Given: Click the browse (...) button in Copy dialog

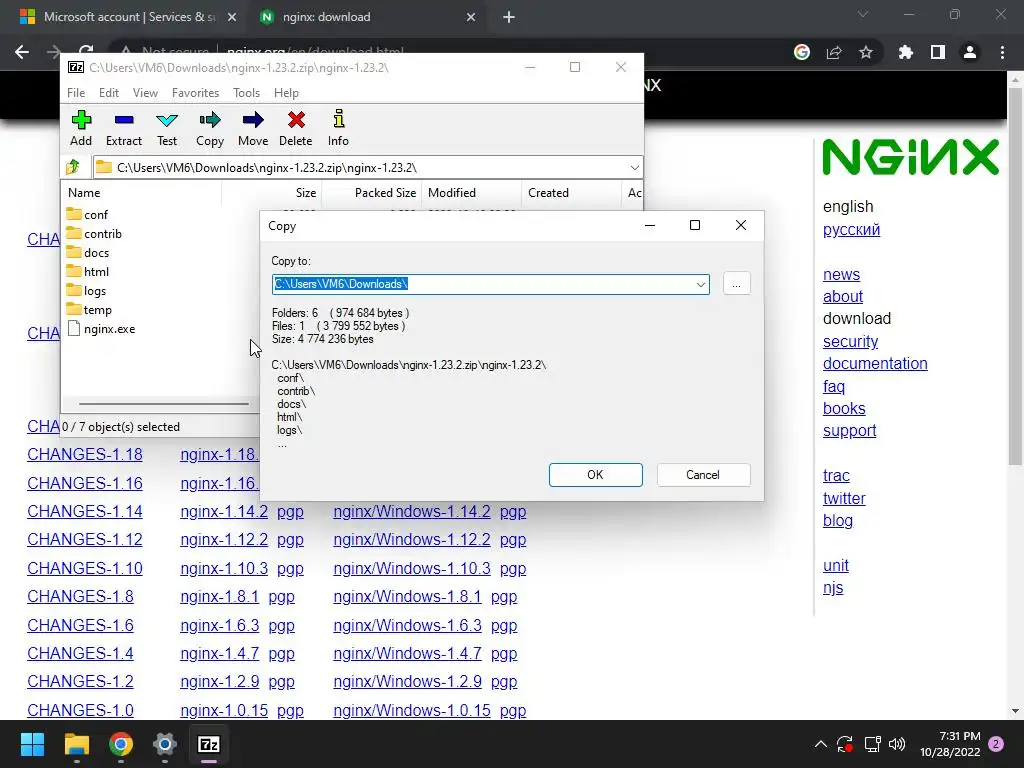Looking at the screenshot, I should 737,283.
